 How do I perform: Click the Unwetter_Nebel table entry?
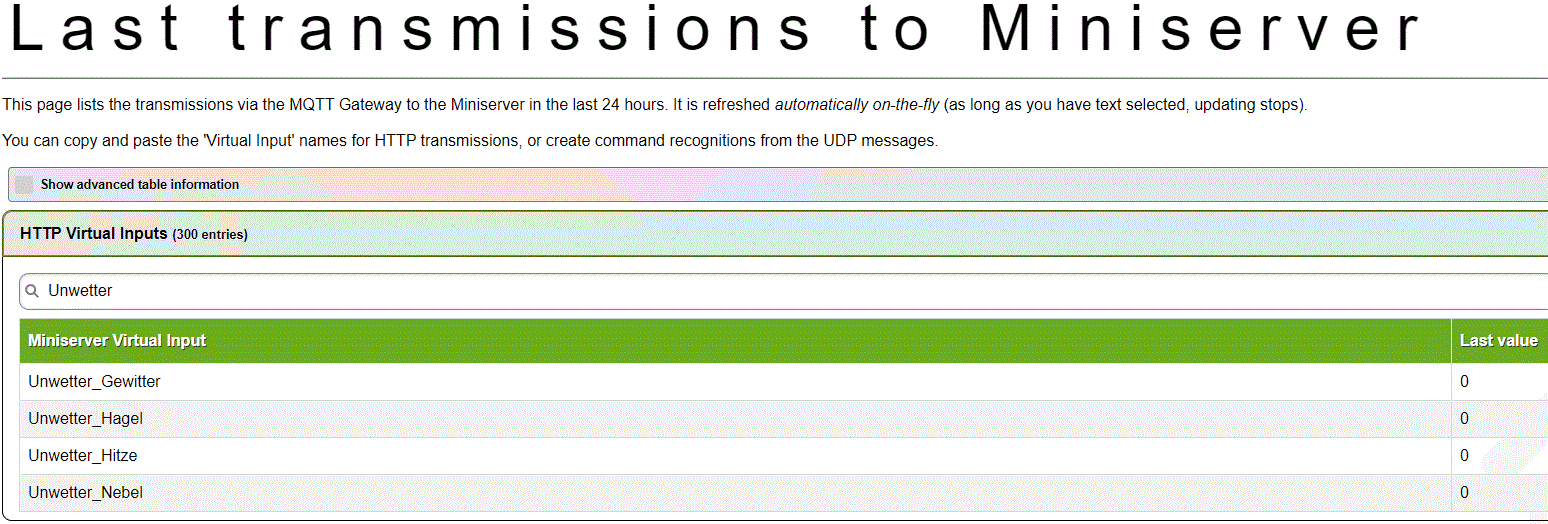(x=85, y=492)
